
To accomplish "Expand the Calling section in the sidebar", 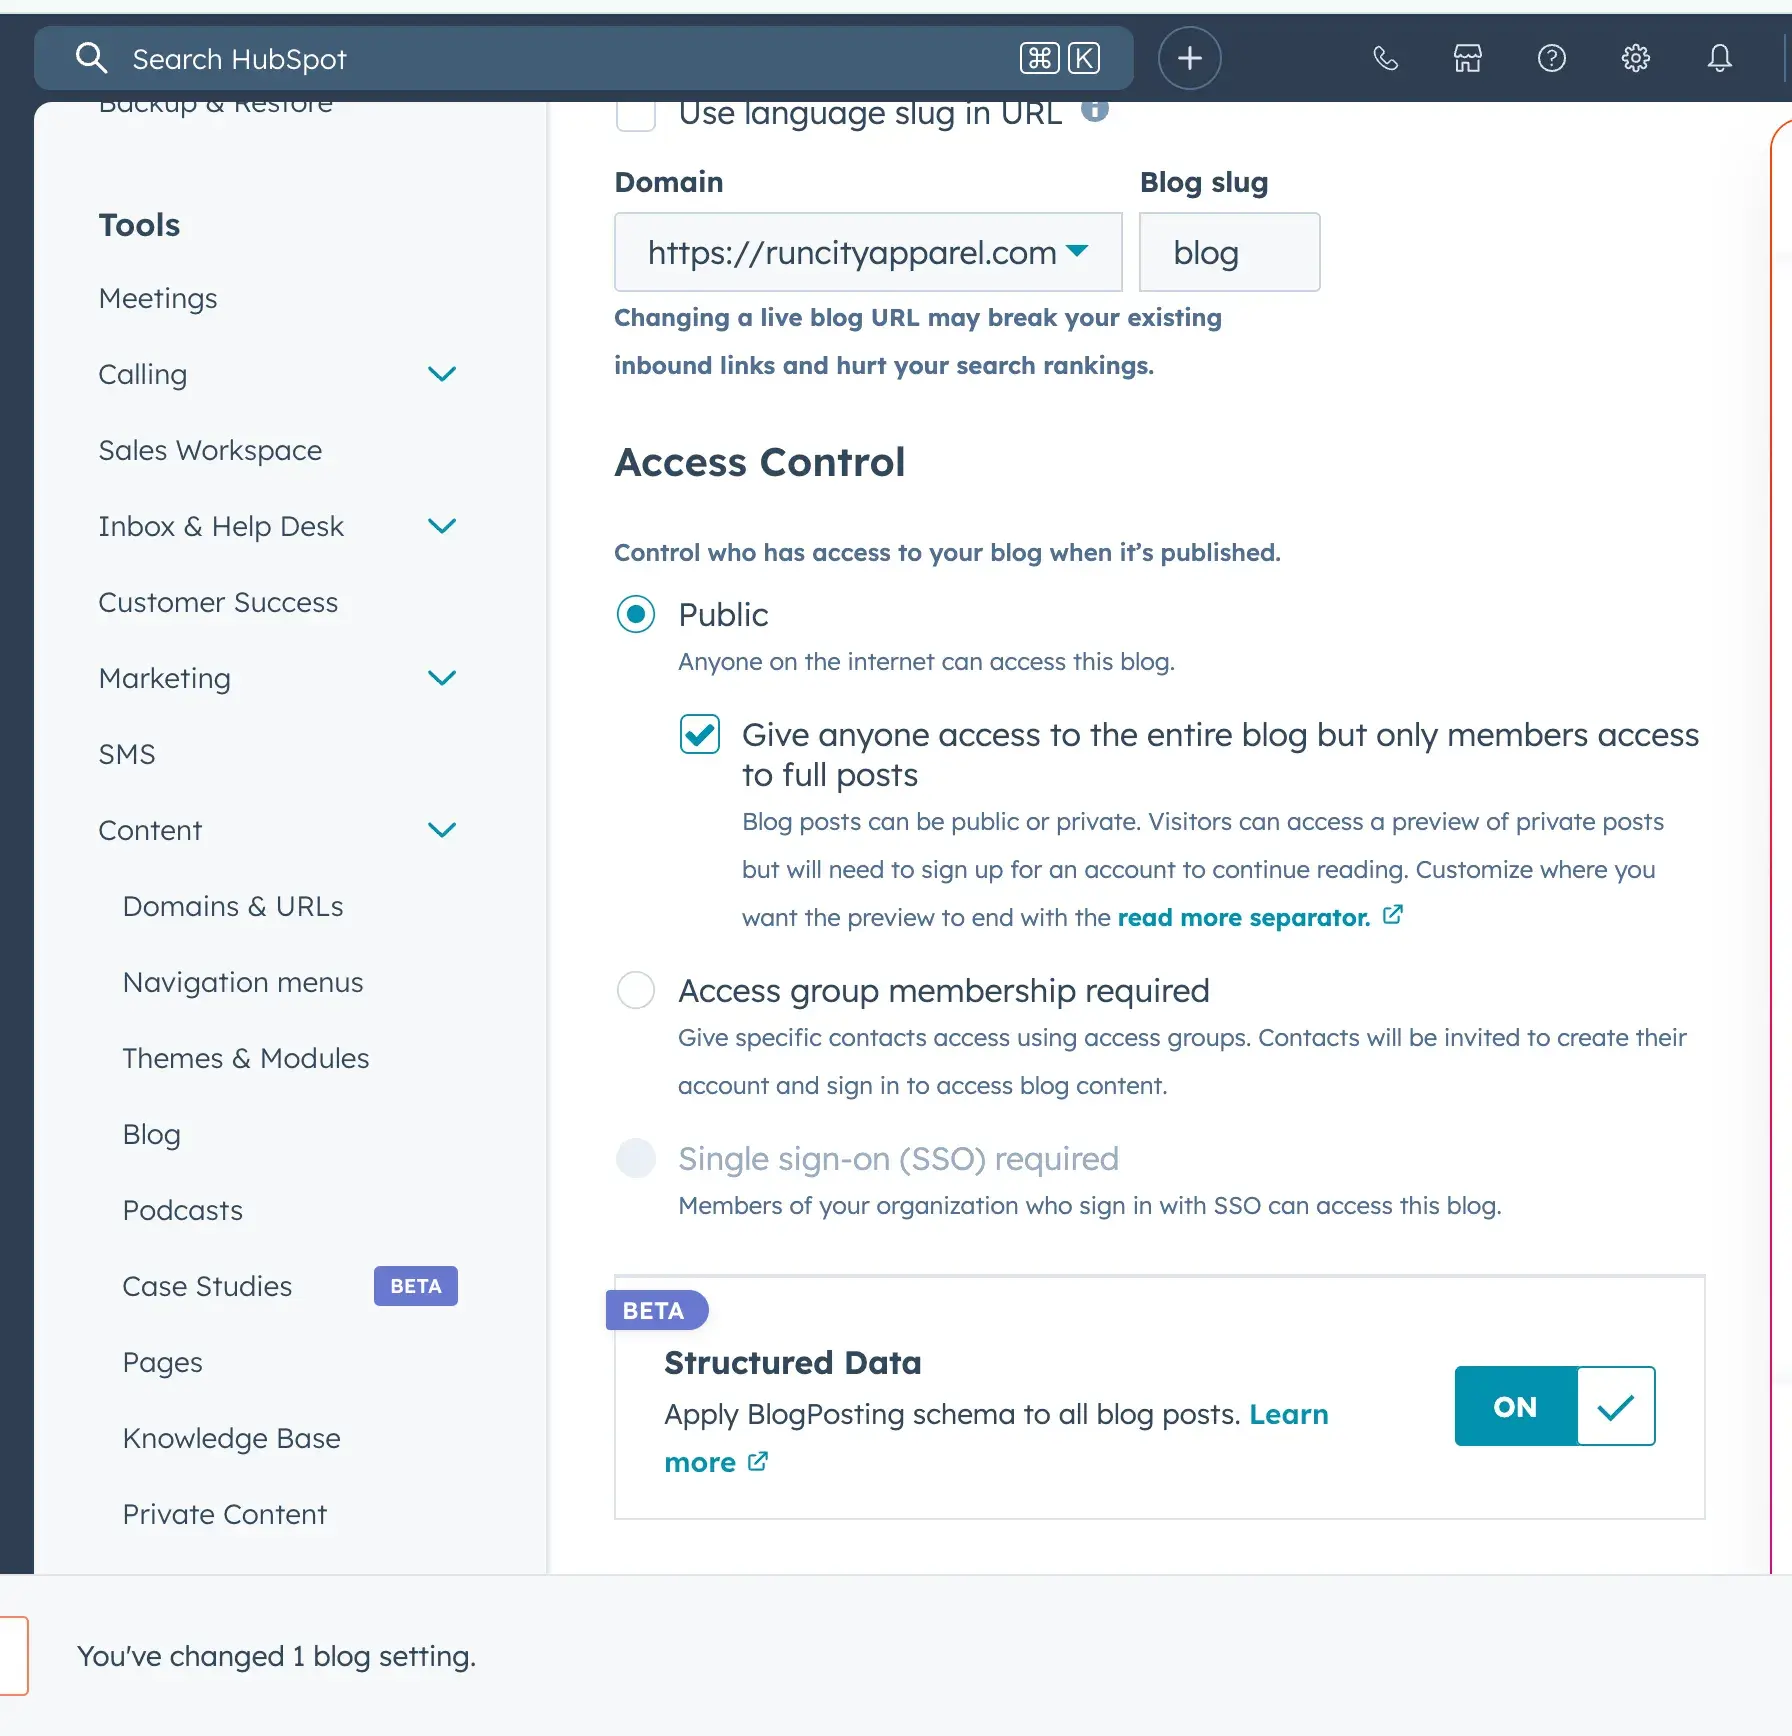I will click(x=441, y=374).
